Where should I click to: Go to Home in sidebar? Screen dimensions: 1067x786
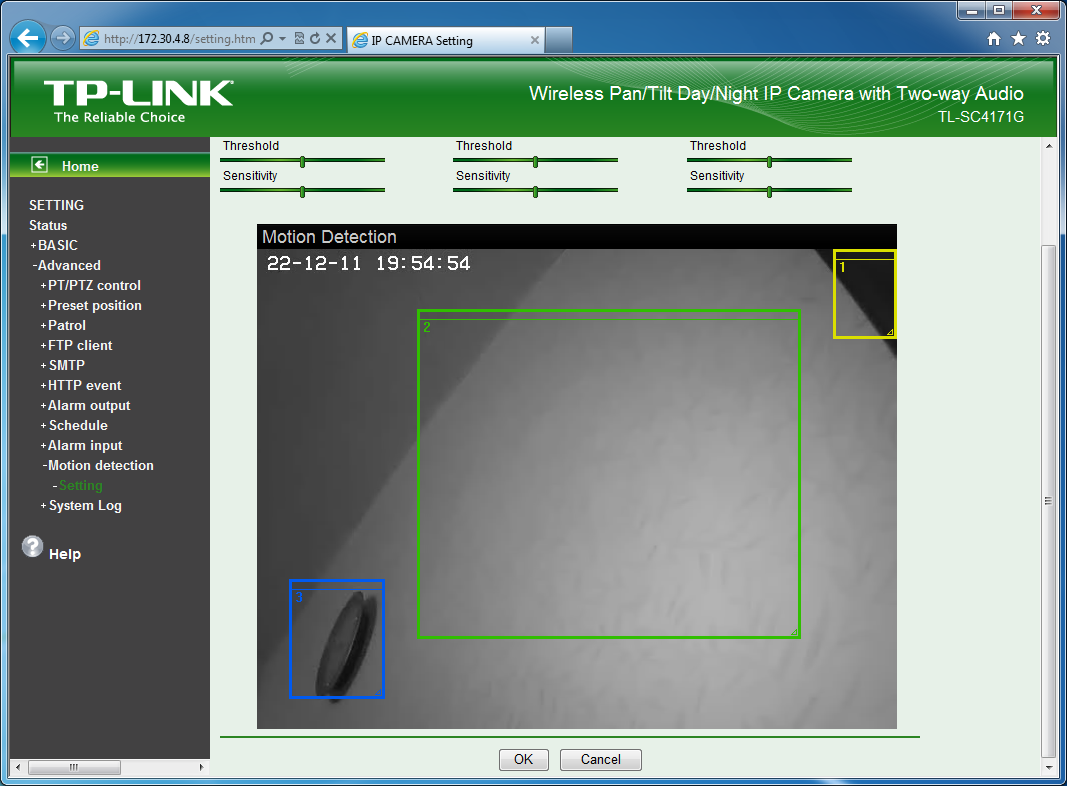[80, 166]
